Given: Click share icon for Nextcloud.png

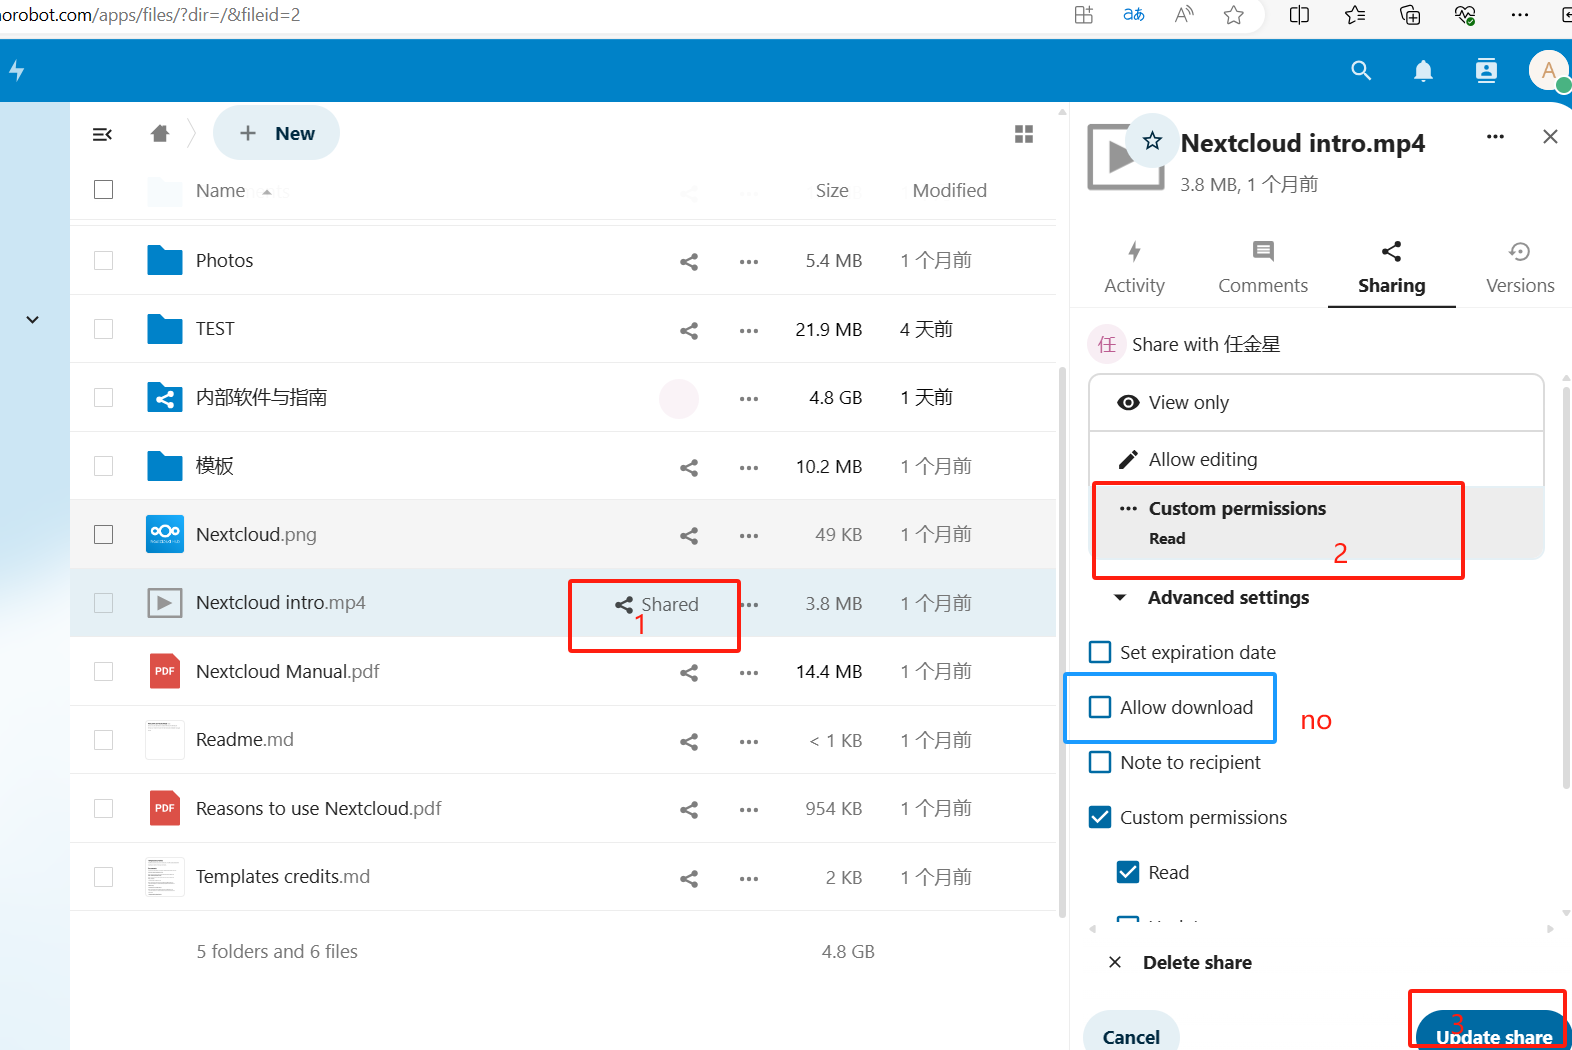Looking at the screenshot, I should (689, 535).
